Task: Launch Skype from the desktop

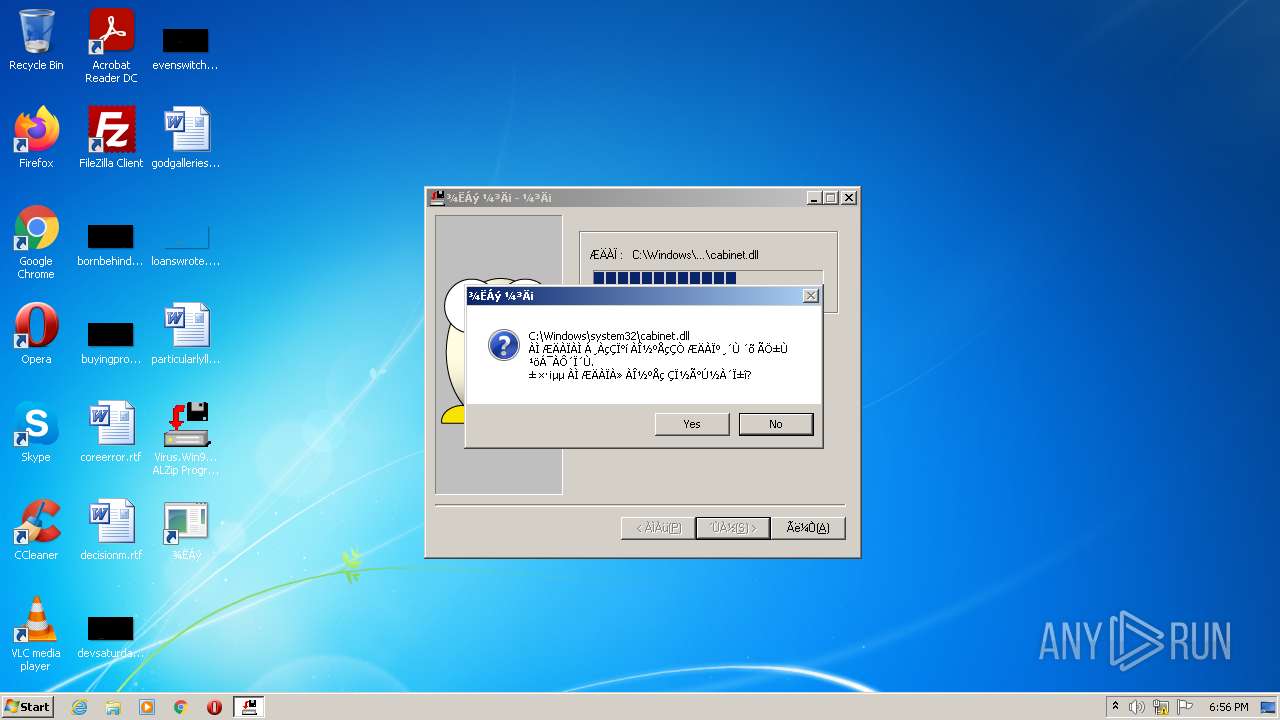Action: click(36, 432)
